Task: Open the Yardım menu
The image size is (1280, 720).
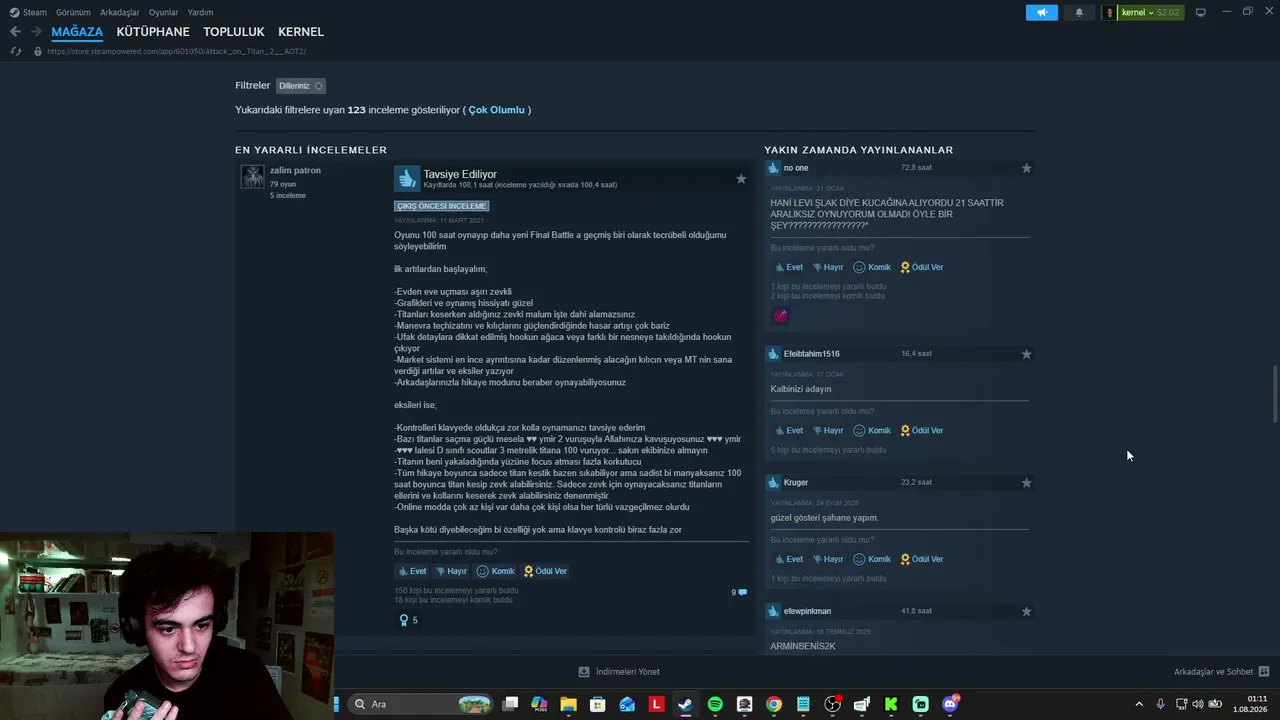Action: click(x=200, y=13)
